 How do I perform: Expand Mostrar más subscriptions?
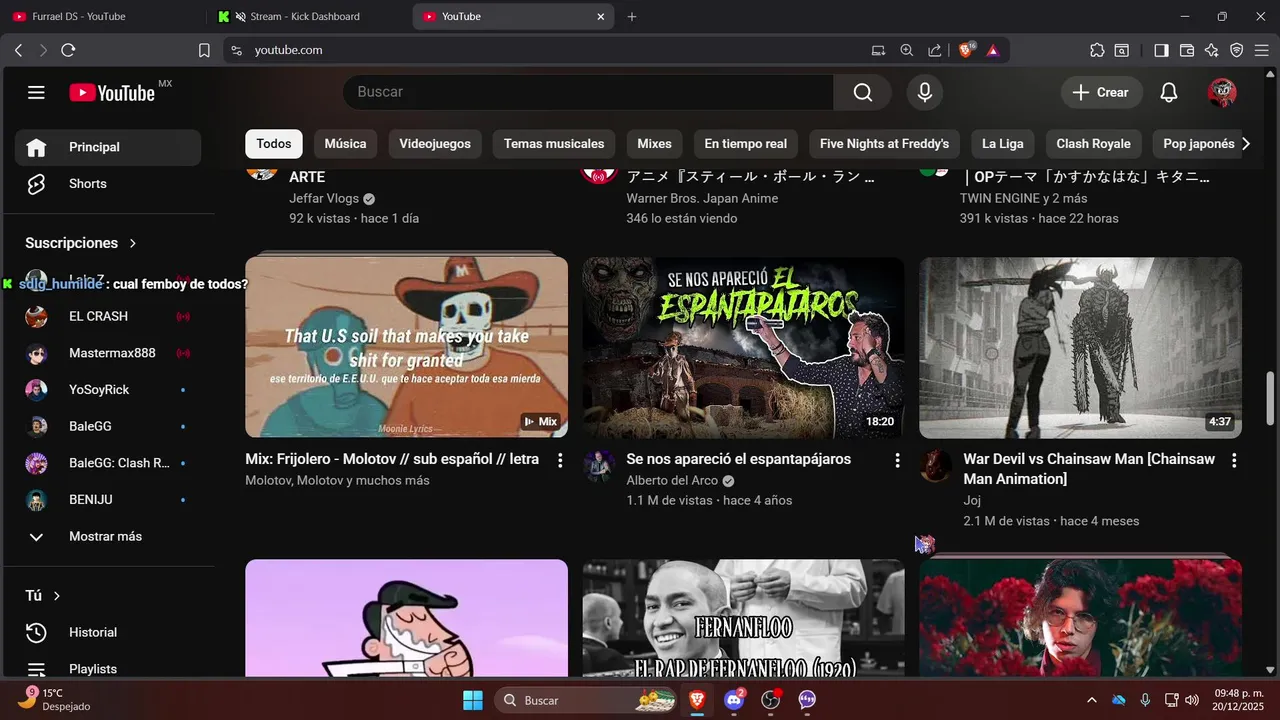click(108, 537)
